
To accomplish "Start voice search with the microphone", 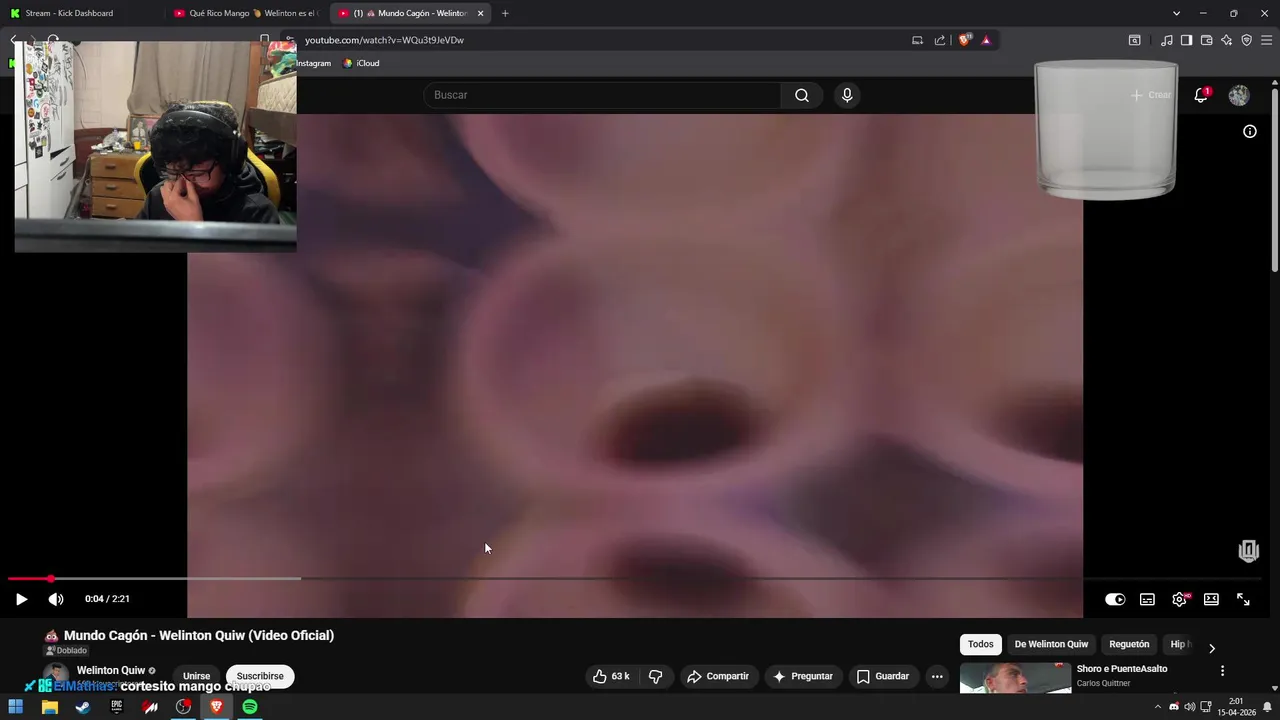I will (847, 95).
